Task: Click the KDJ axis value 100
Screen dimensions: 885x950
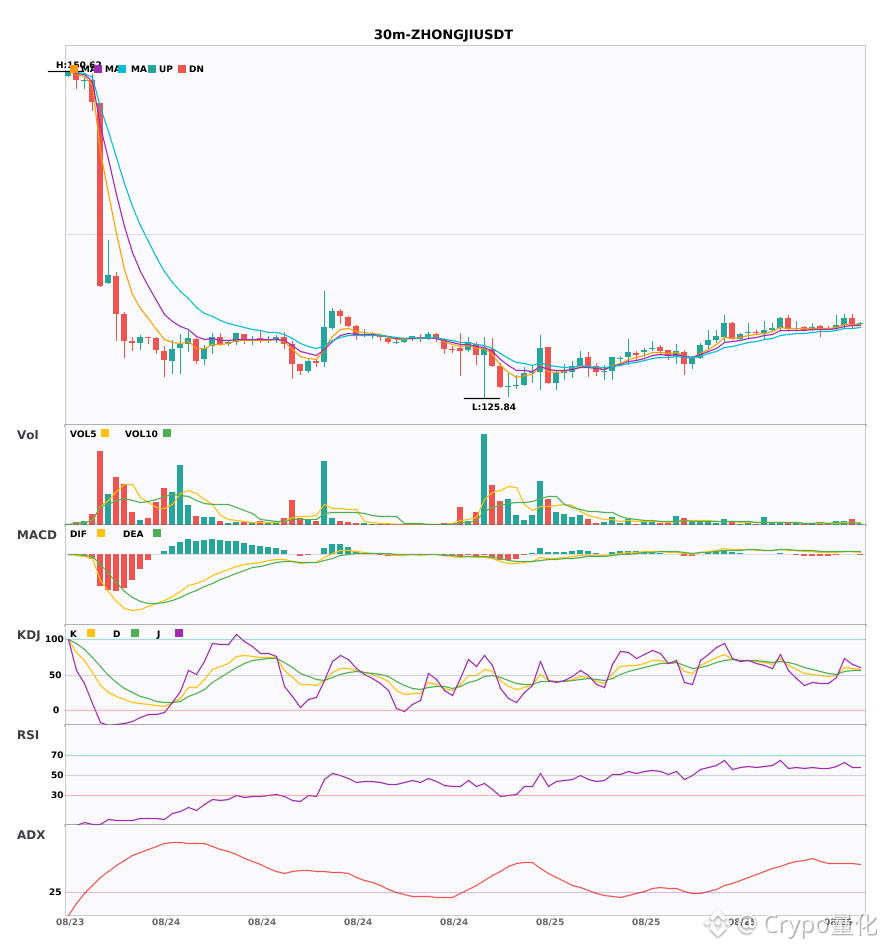Action: click(x=54, y=639)
